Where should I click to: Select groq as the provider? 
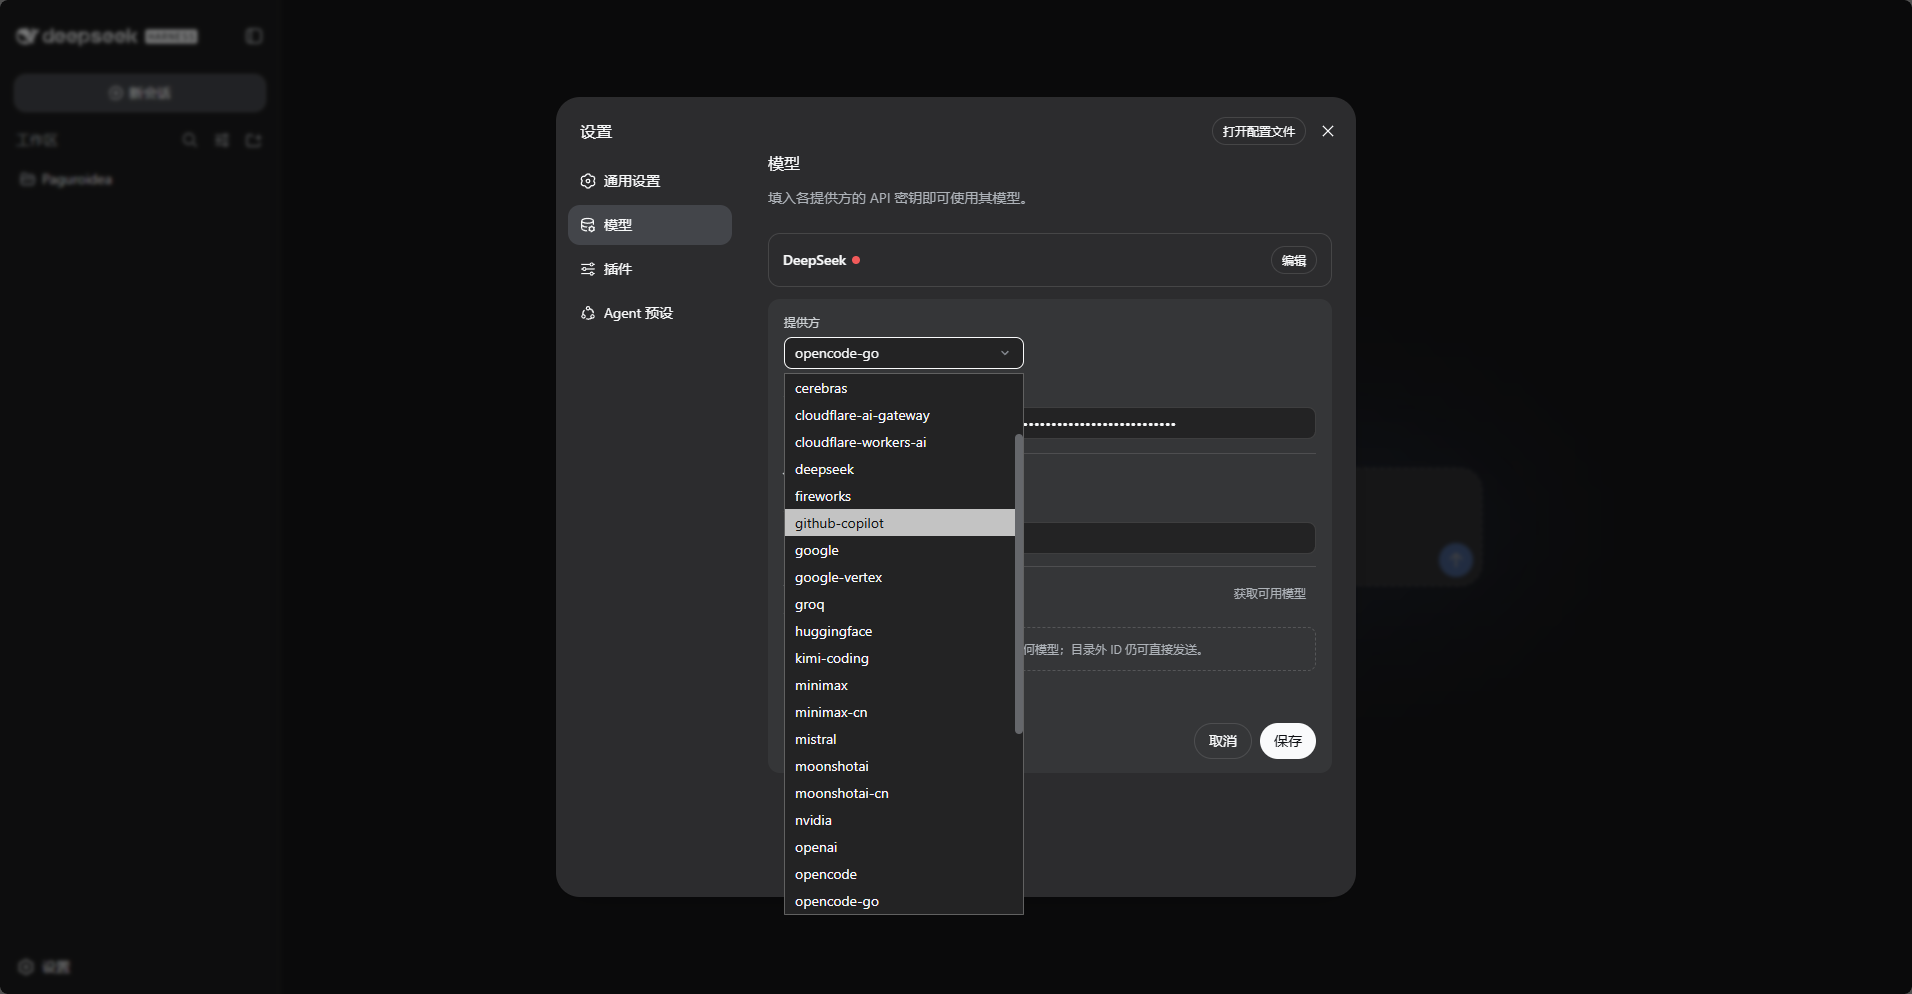pyautogui.click(x=900, y=604)
